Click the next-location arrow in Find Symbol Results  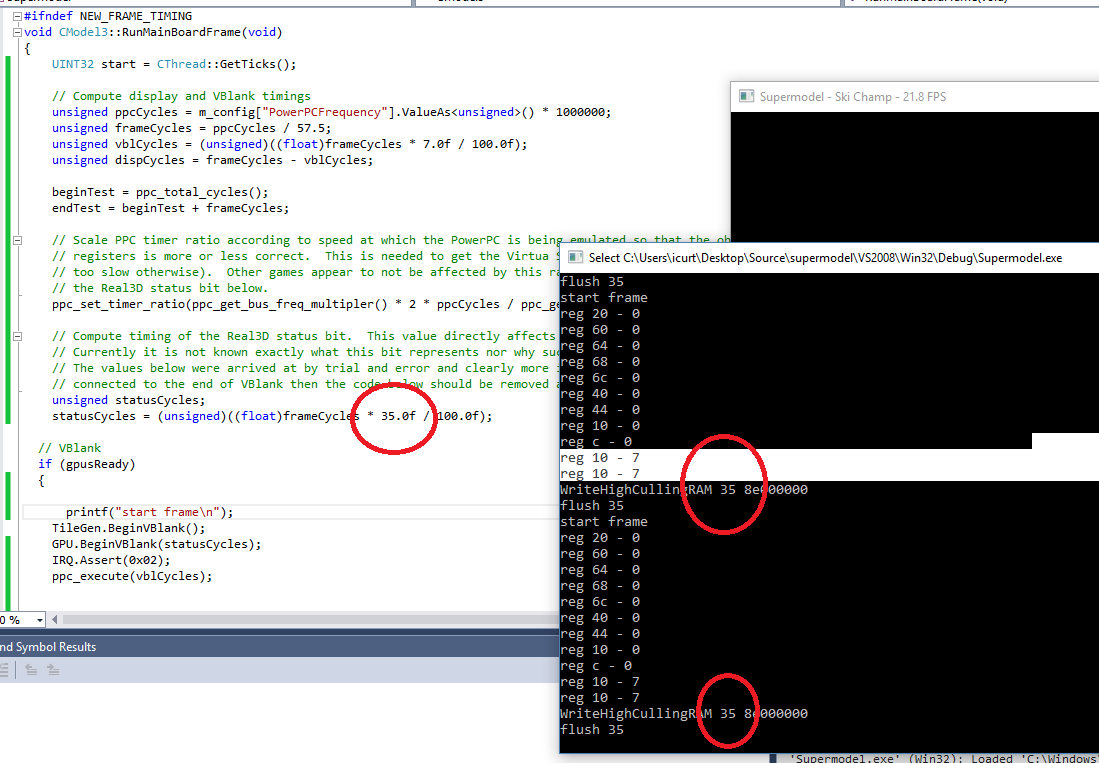click(x=53, y=670)
